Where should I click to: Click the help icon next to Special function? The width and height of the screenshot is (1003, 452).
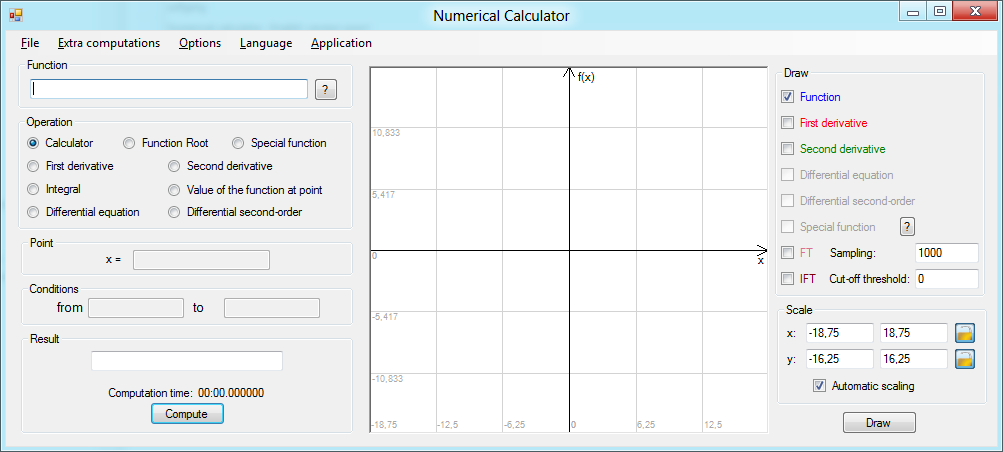click(x=907, y=226)
